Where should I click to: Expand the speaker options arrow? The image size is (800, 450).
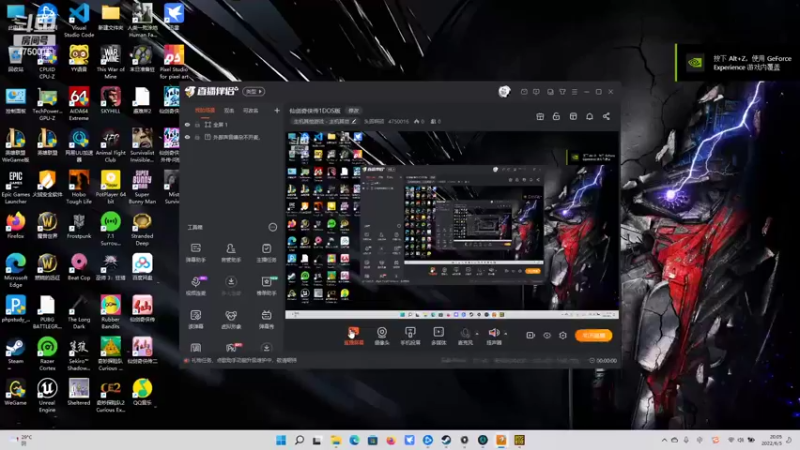(x=506, y=334)
